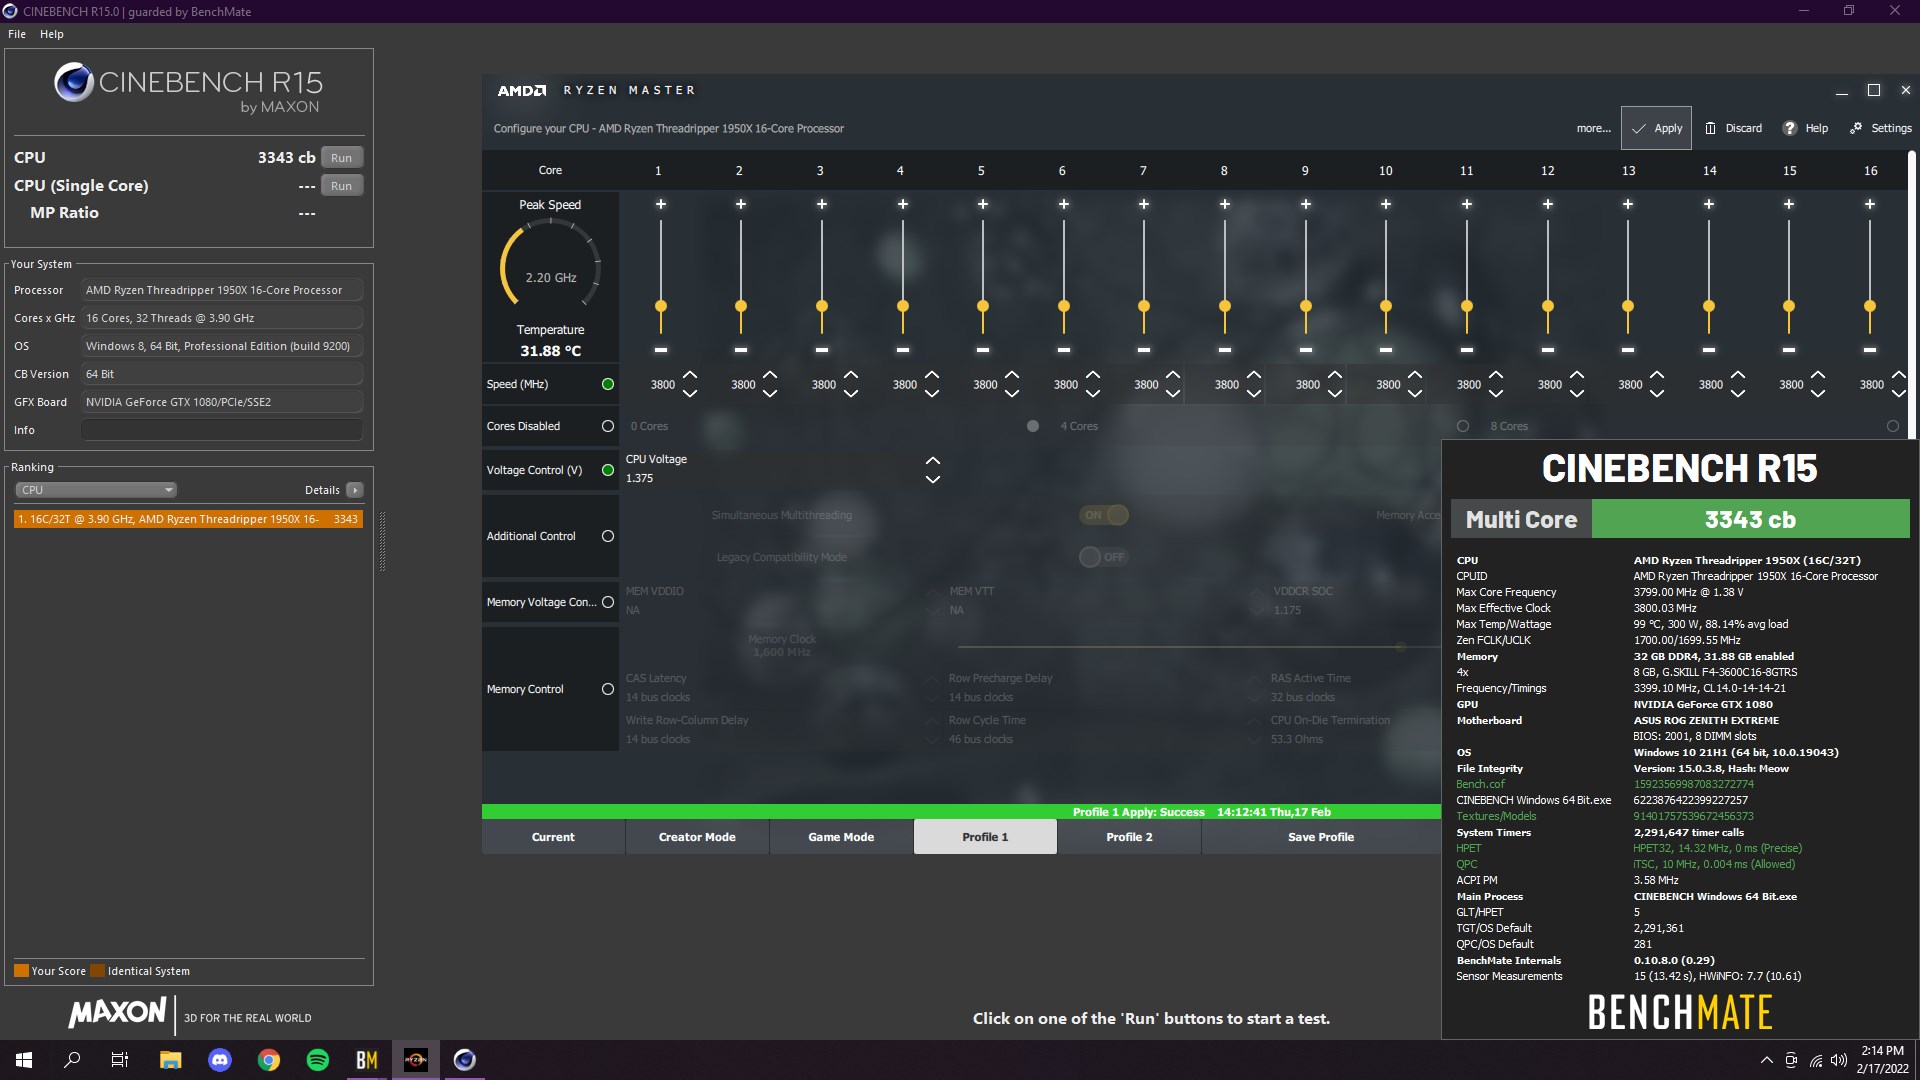Switch to Cinebench taskbar icon
The height and width of the screenshot is (1080, 1920).
464,1060
